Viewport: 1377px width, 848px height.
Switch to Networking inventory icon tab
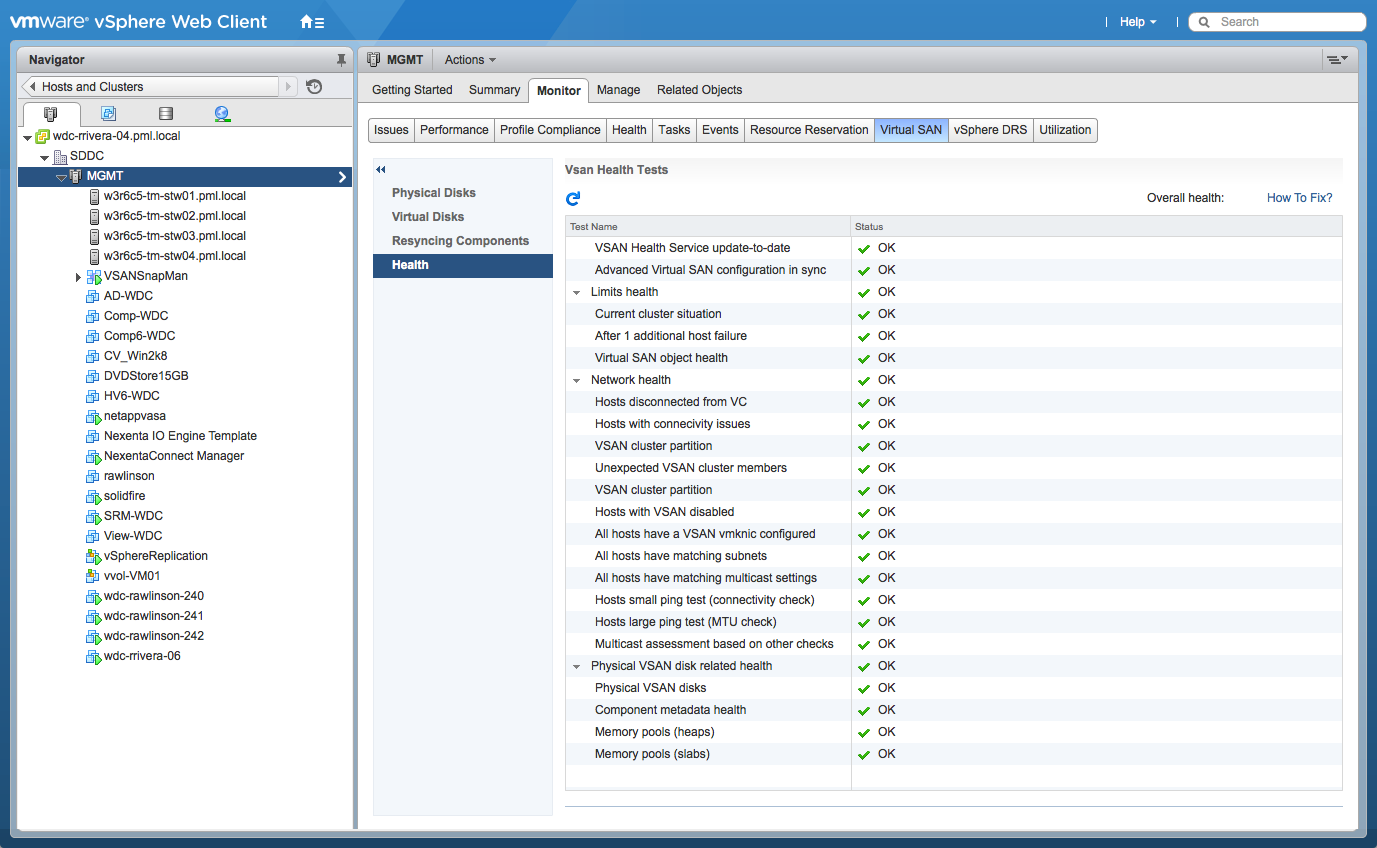pos(222,114)
